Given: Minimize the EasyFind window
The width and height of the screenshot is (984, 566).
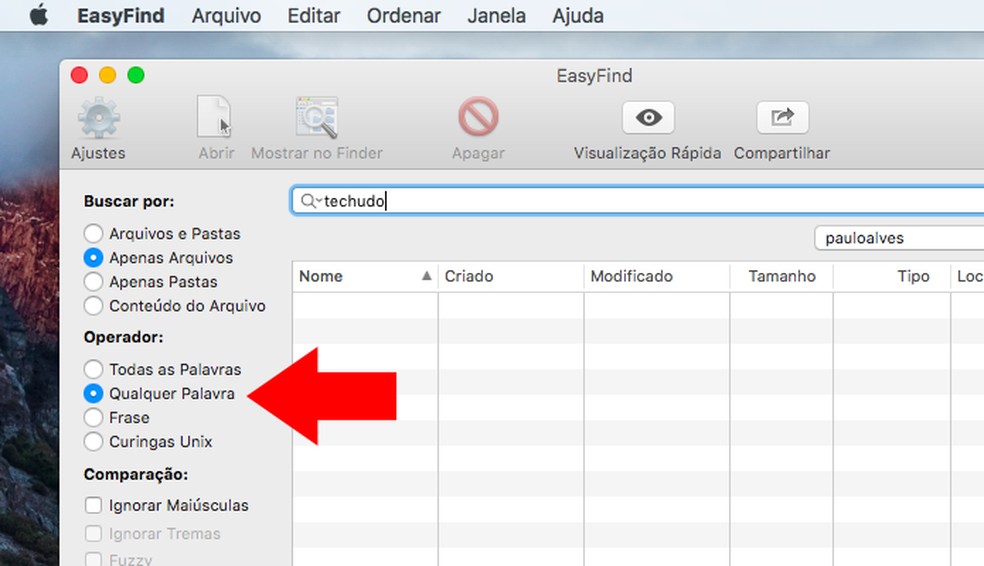Looking at the screenshot, I should click(107, 75).
